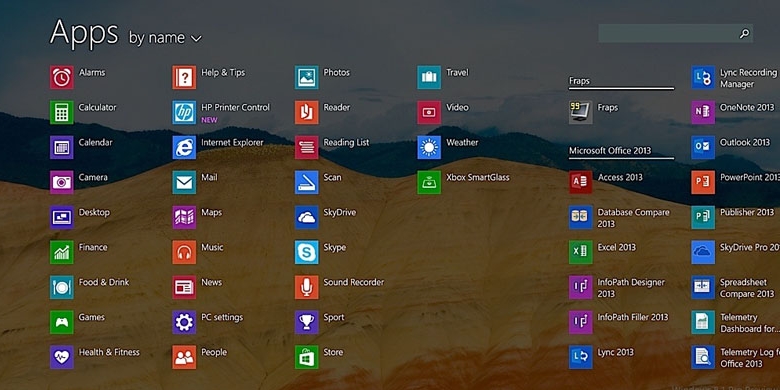
Task: Open the Alarms app icon
Action: click(62, 78)
